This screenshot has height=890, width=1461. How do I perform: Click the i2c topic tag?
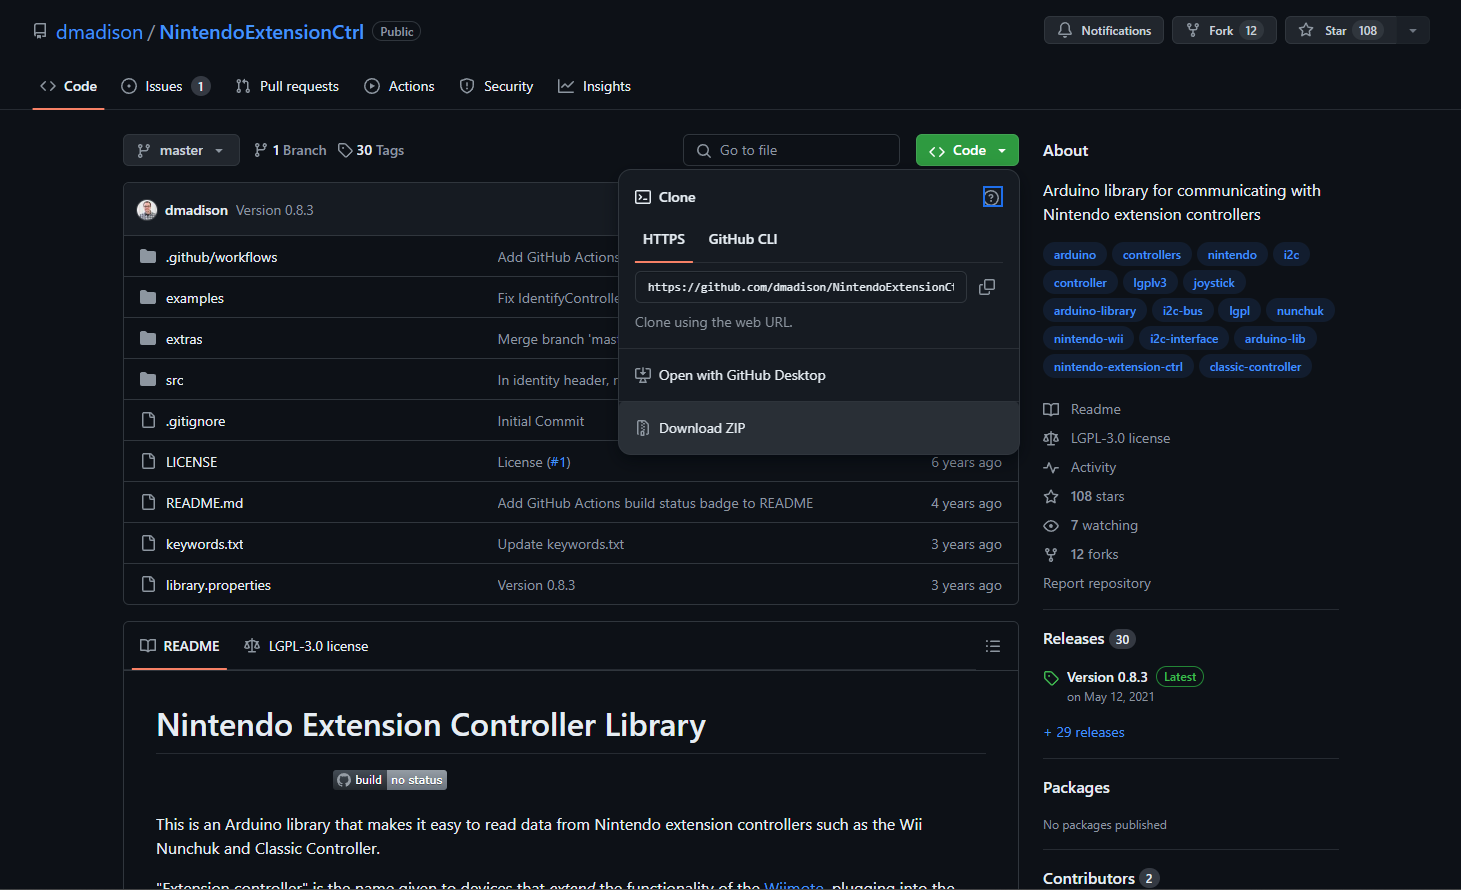click(1292, 255)
